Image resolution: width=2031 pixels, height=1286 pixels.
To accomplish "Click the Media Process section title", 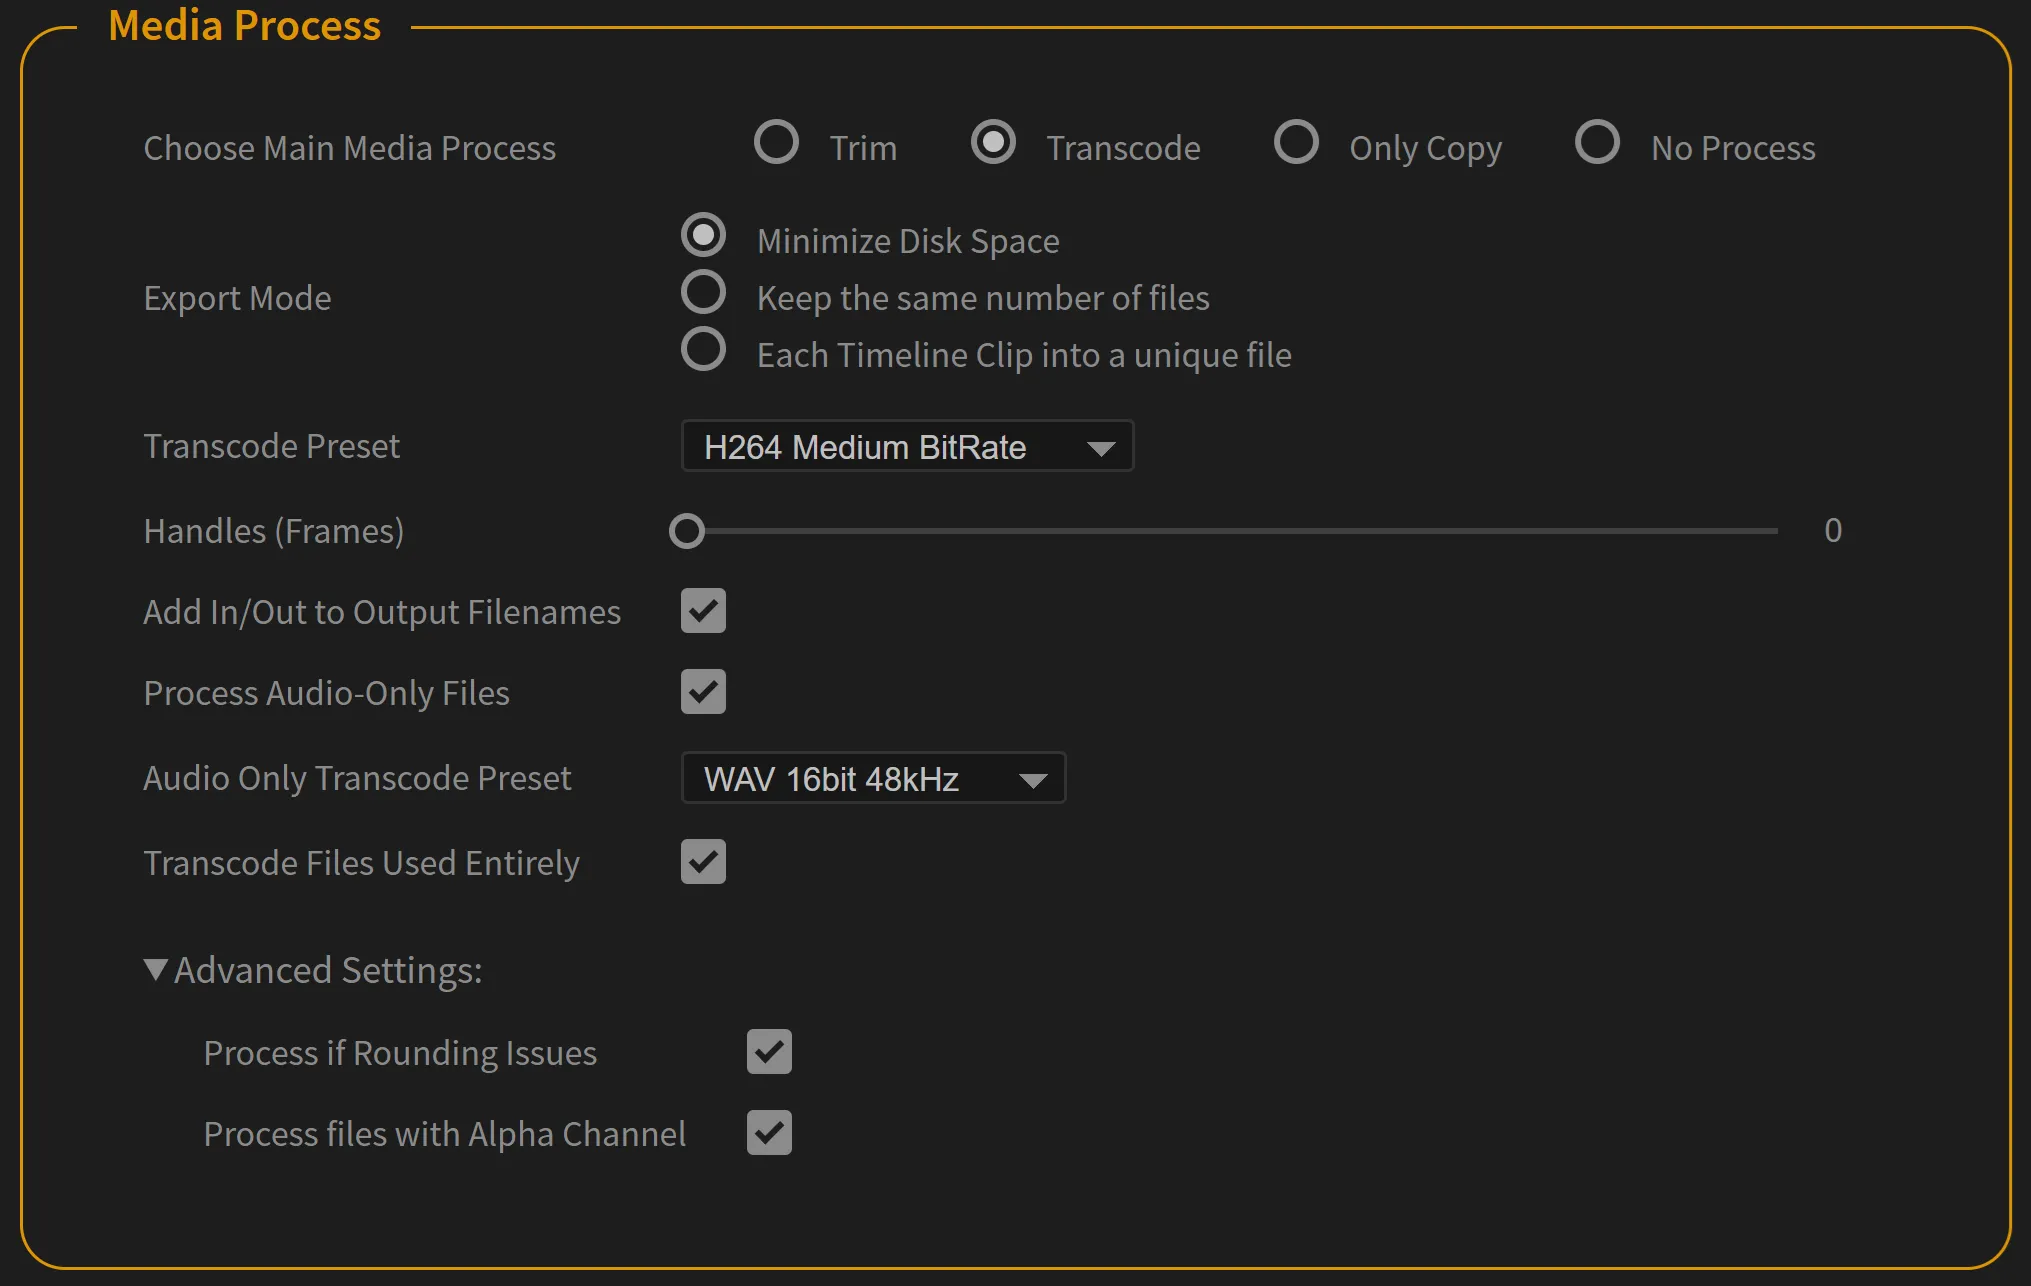I will [x=245, y=25].
